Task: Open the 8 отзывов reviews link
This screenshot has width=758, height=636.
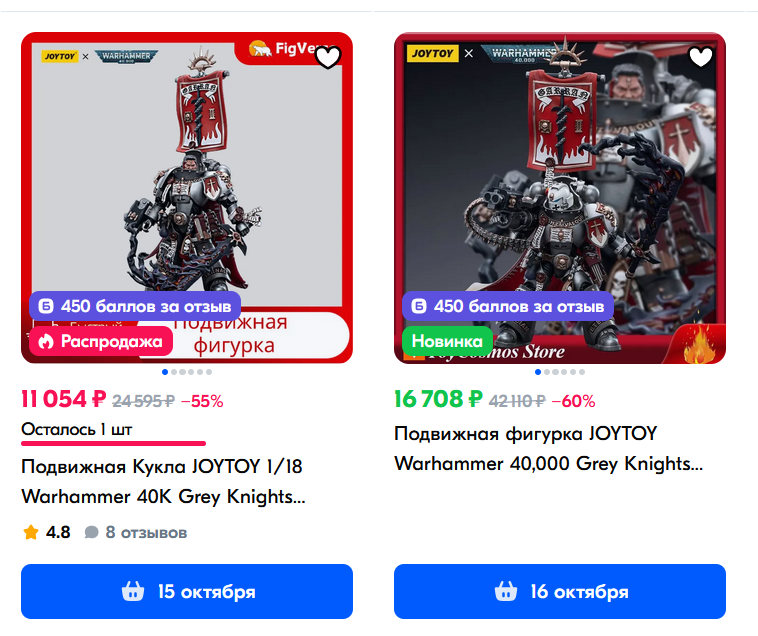Action: click(x=146, y=533)
